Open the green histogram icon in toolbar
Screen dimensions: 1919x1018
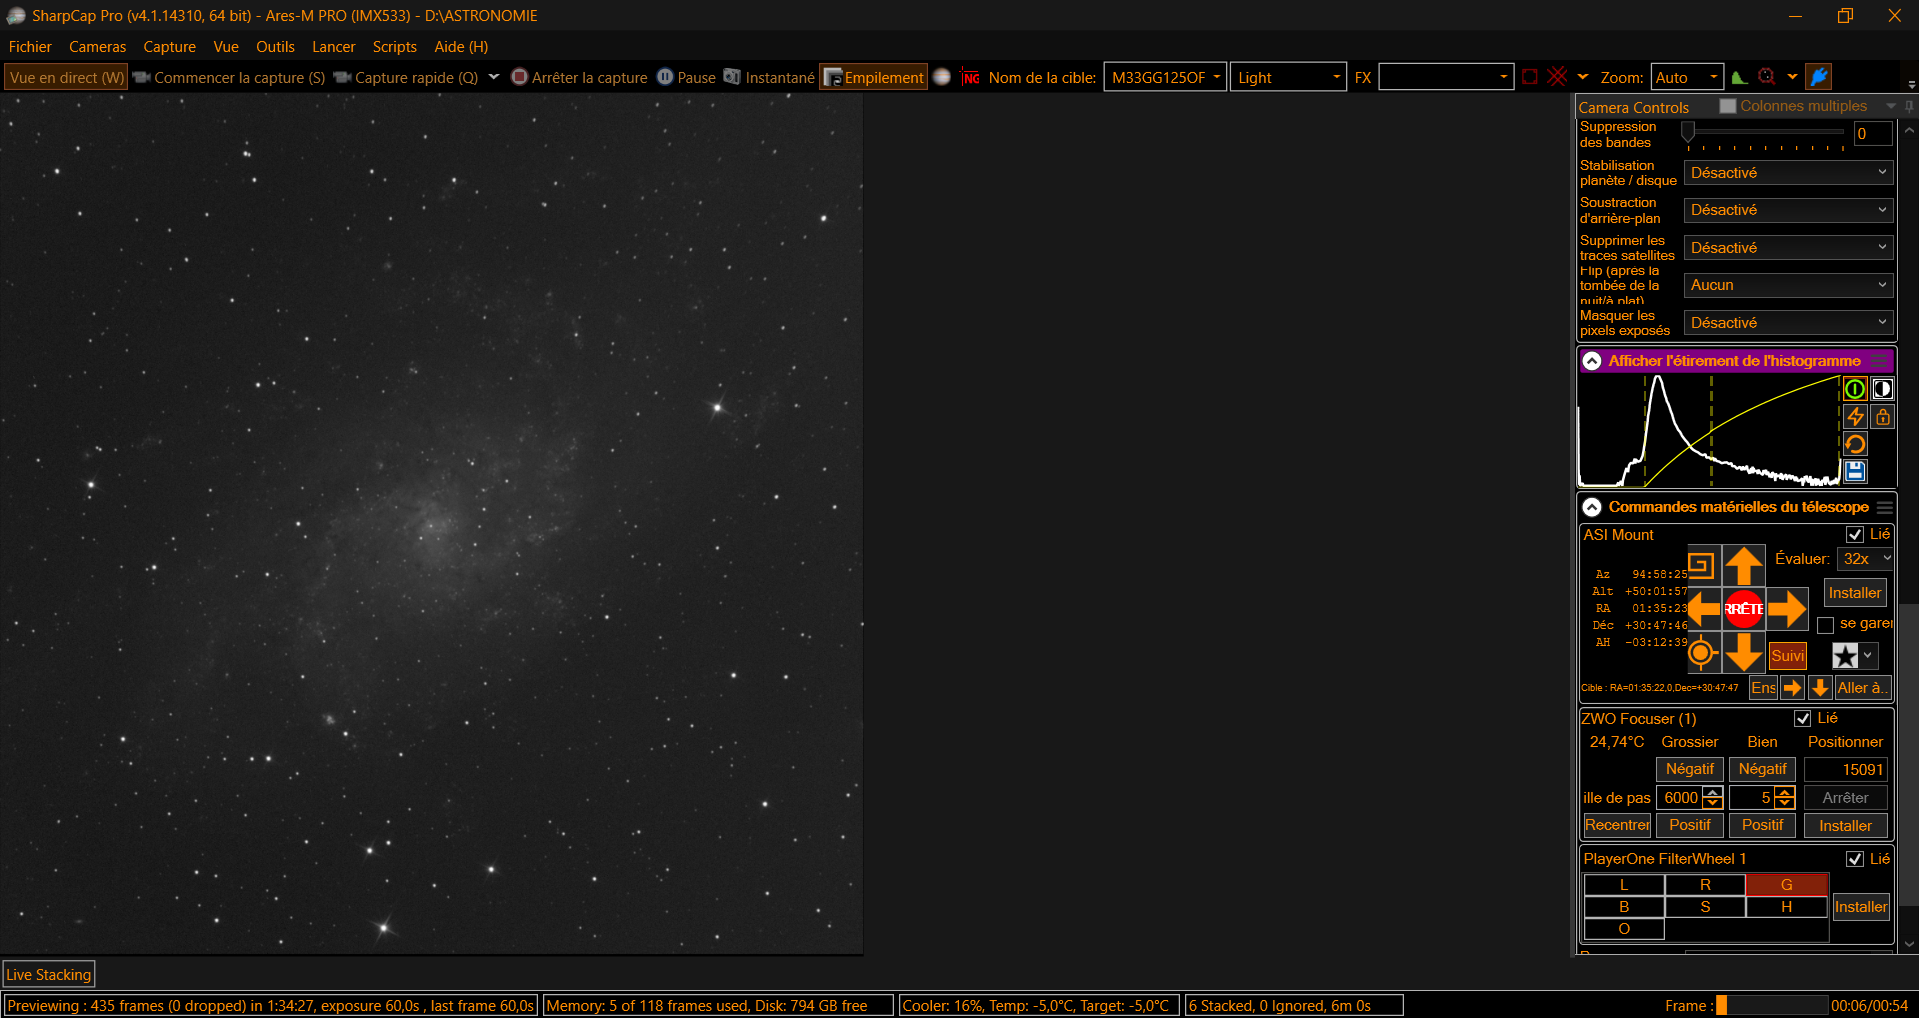point(1740,77)
